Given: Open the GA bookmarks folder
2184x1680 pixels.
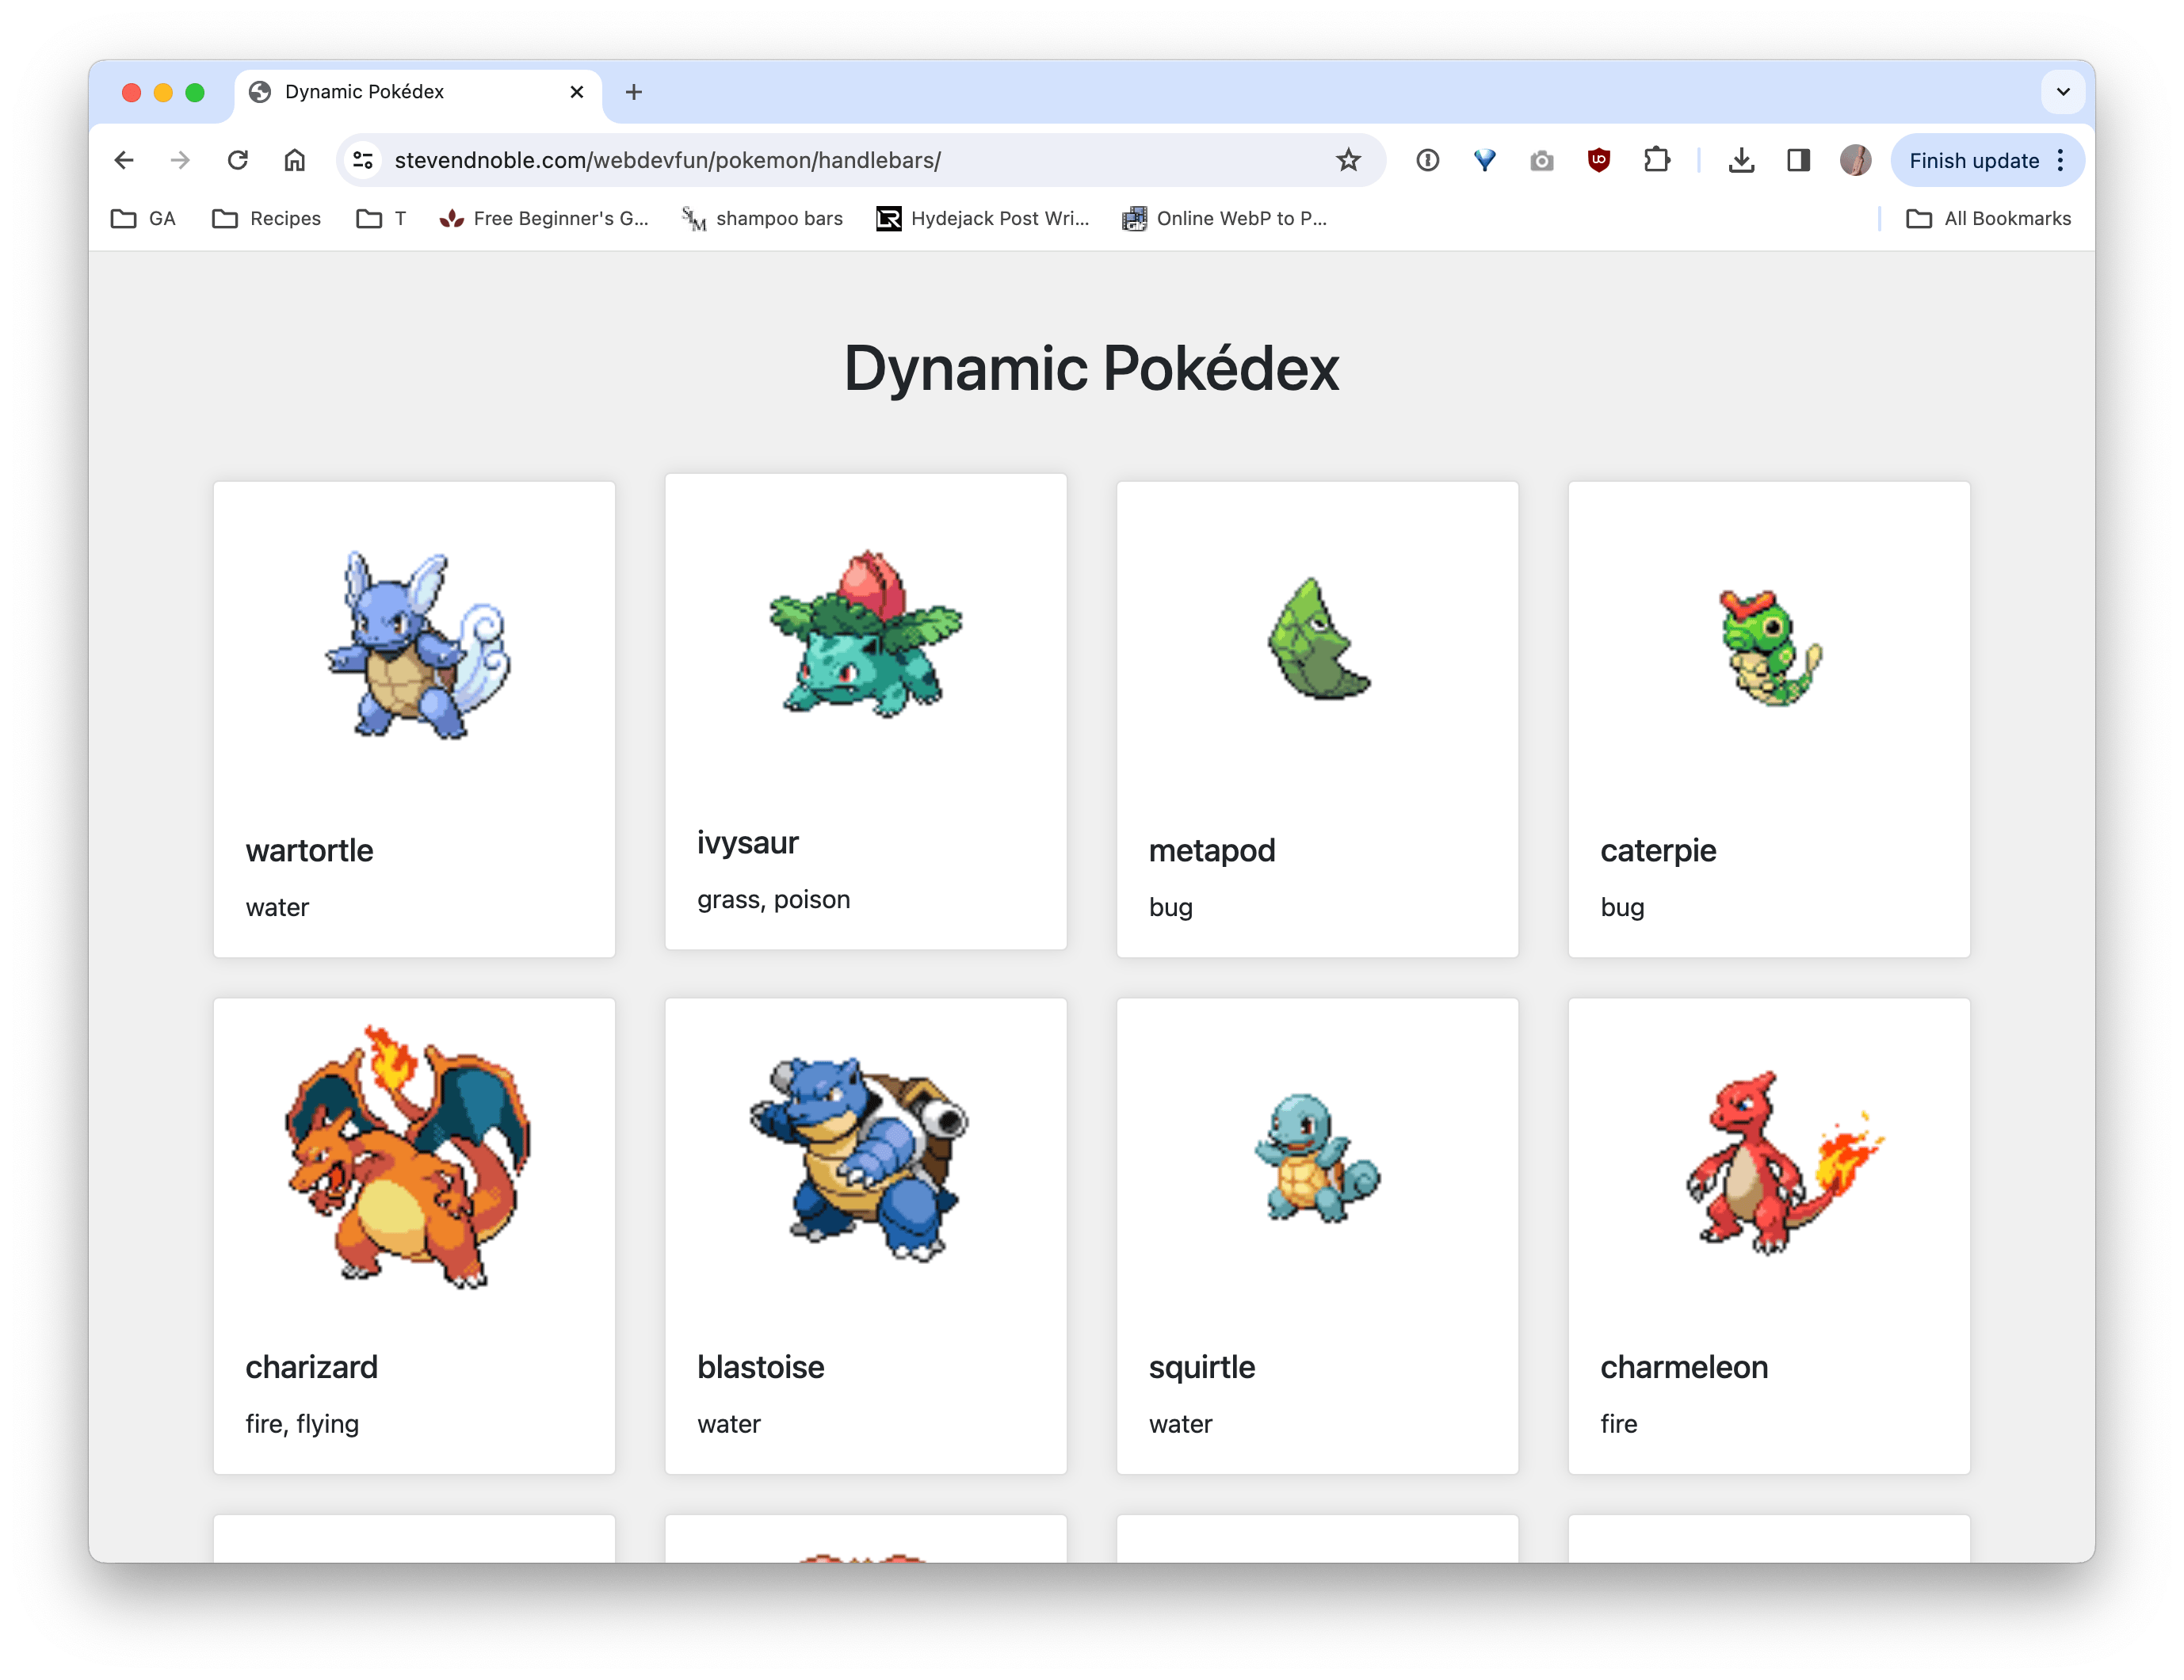Looking at the screenshot, I should click(143, 218).
